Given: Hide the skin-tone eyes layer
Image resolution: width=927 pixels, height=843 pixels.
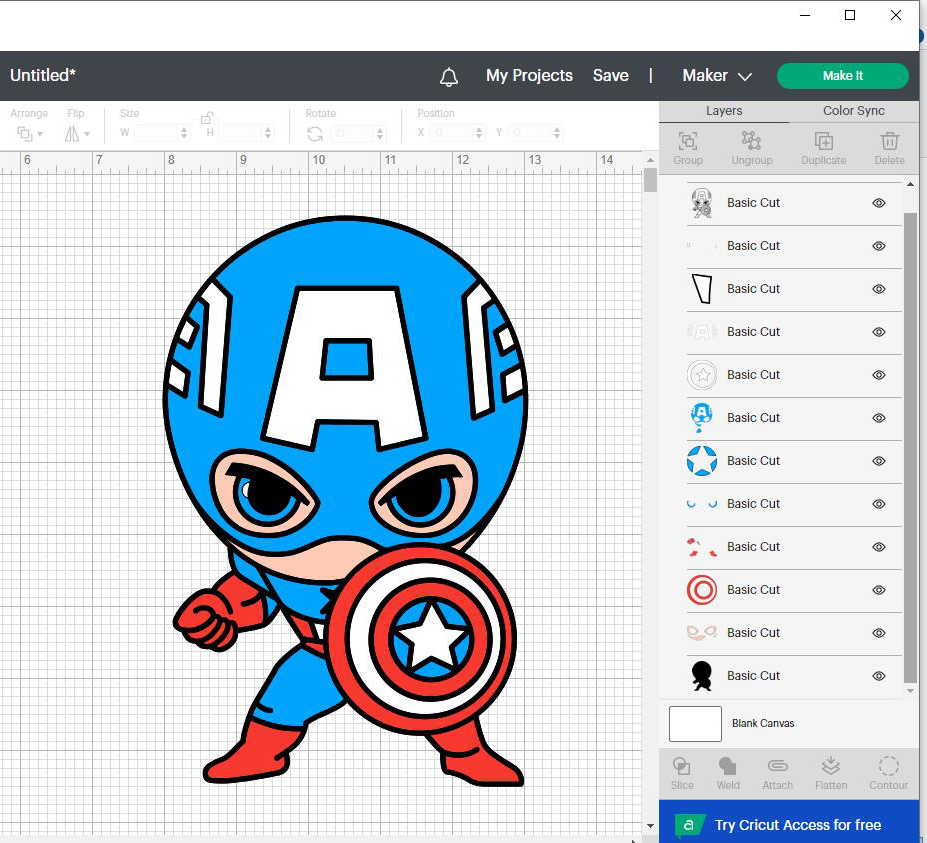Looking at the screenshot, I should [x=879, y=633].
